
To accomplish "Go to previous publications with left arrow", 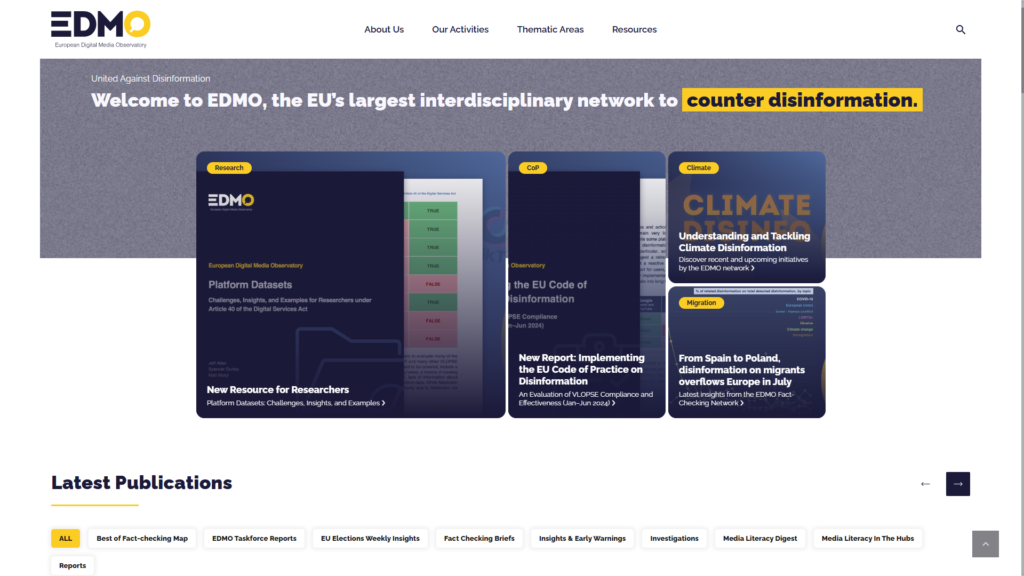I will click(x=925, y=484).
